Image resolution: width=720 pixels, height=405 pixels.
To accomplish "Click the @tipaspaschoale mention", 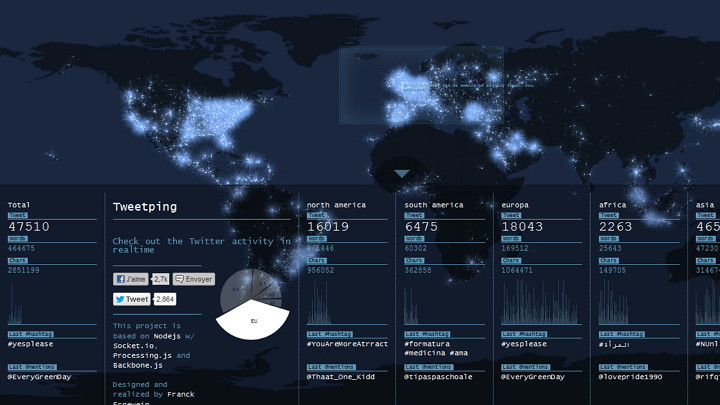I will tap(438, 377).
